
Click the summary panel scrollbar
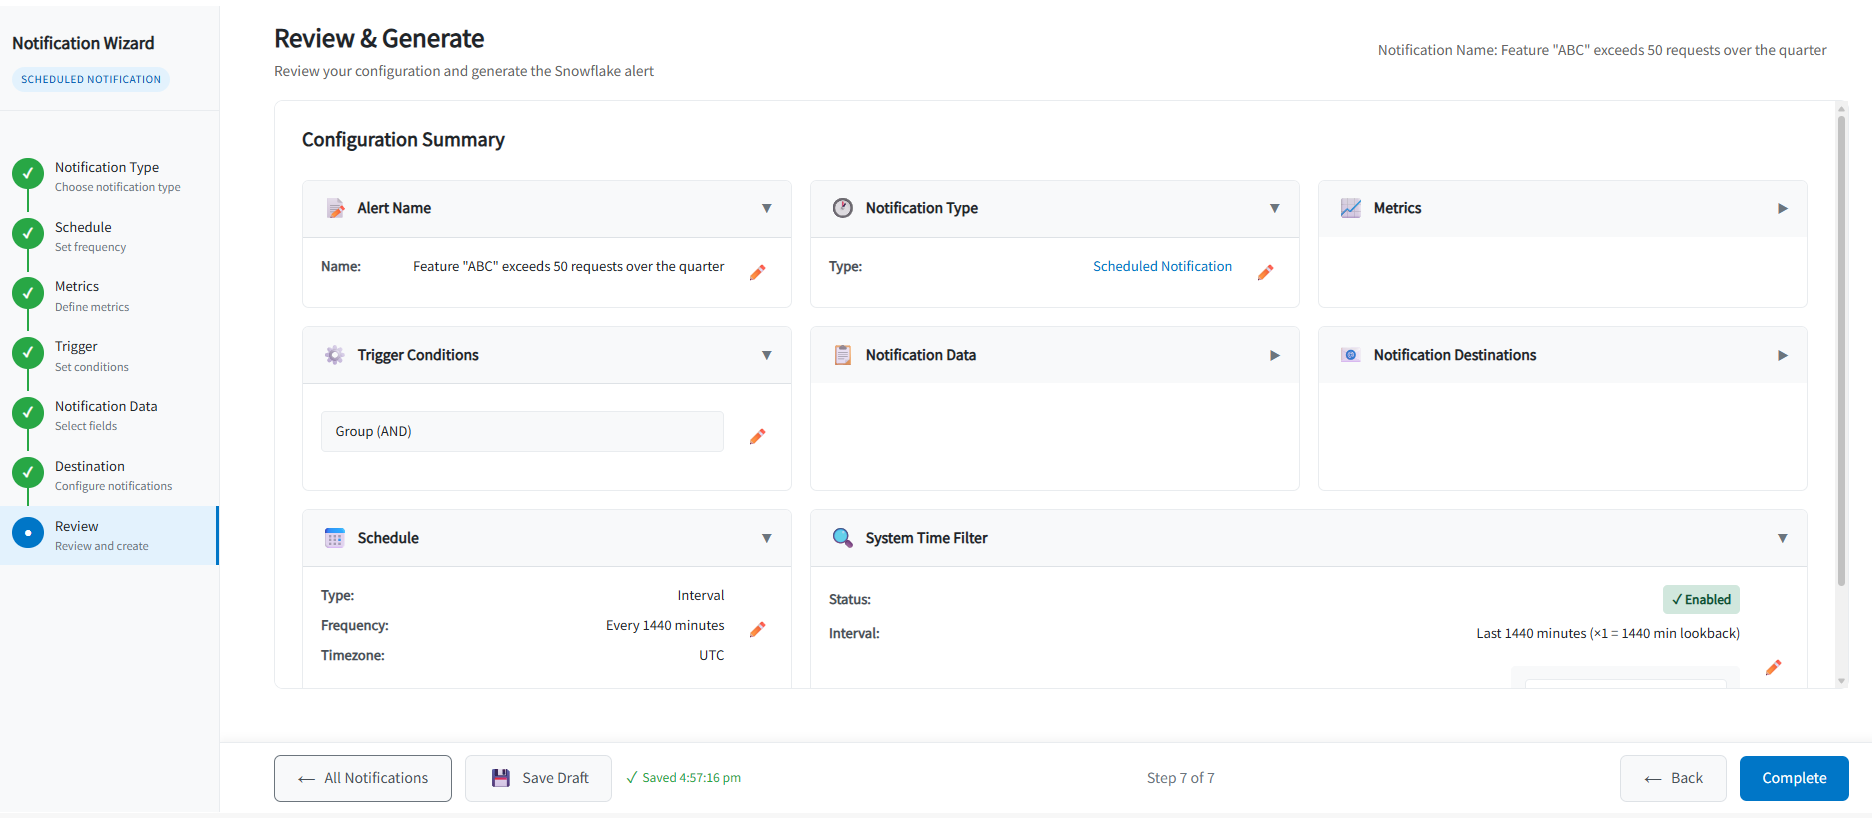coord(1841,350)
